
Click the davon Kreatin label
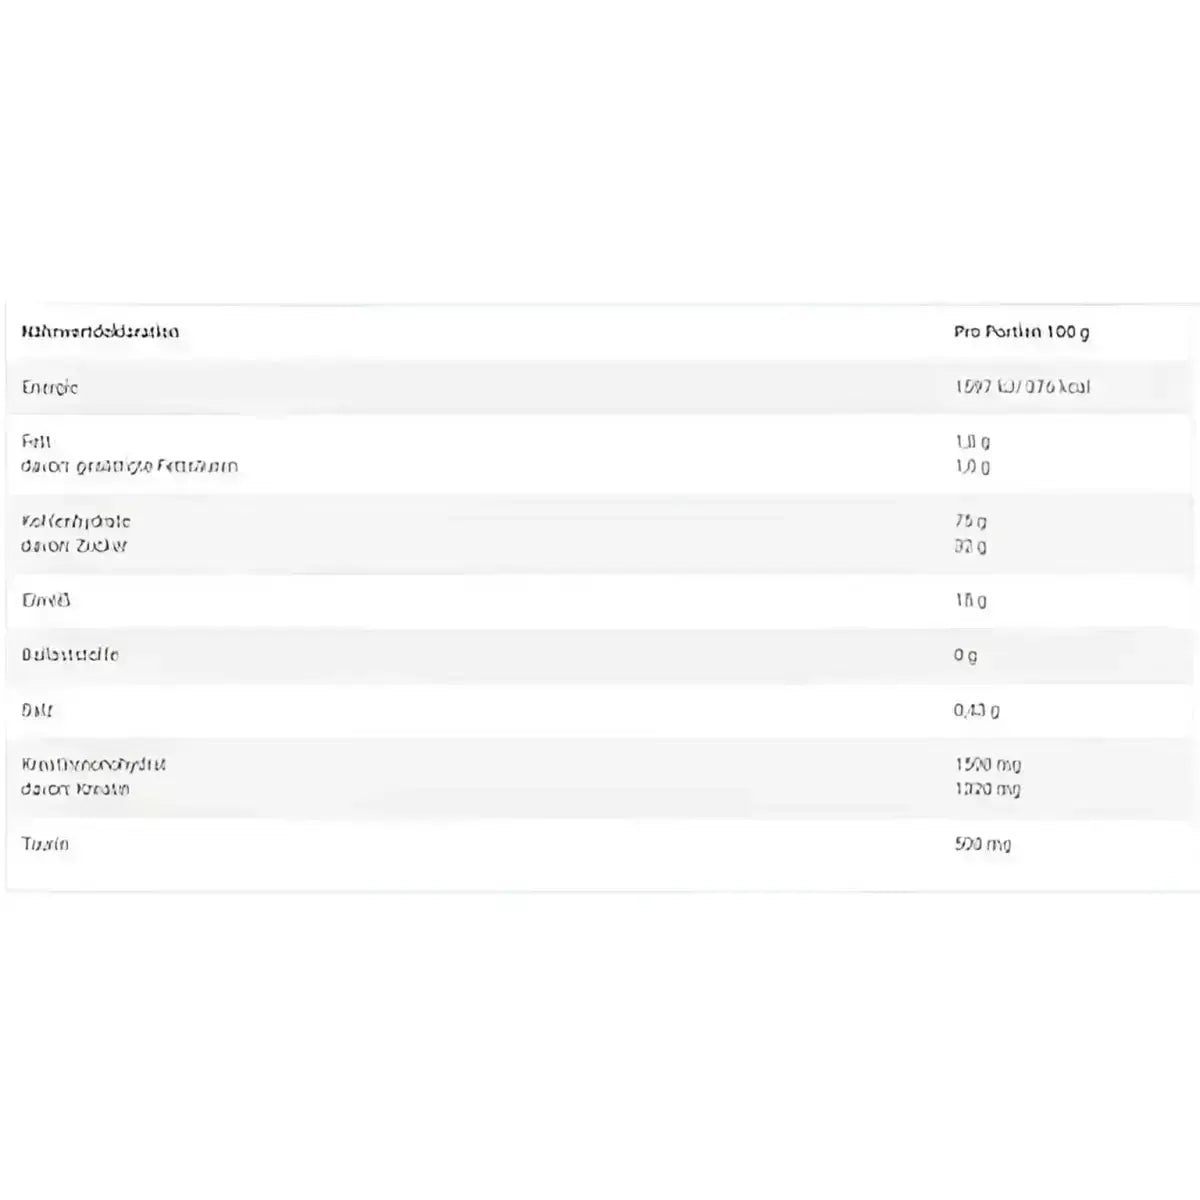point(75,789)
